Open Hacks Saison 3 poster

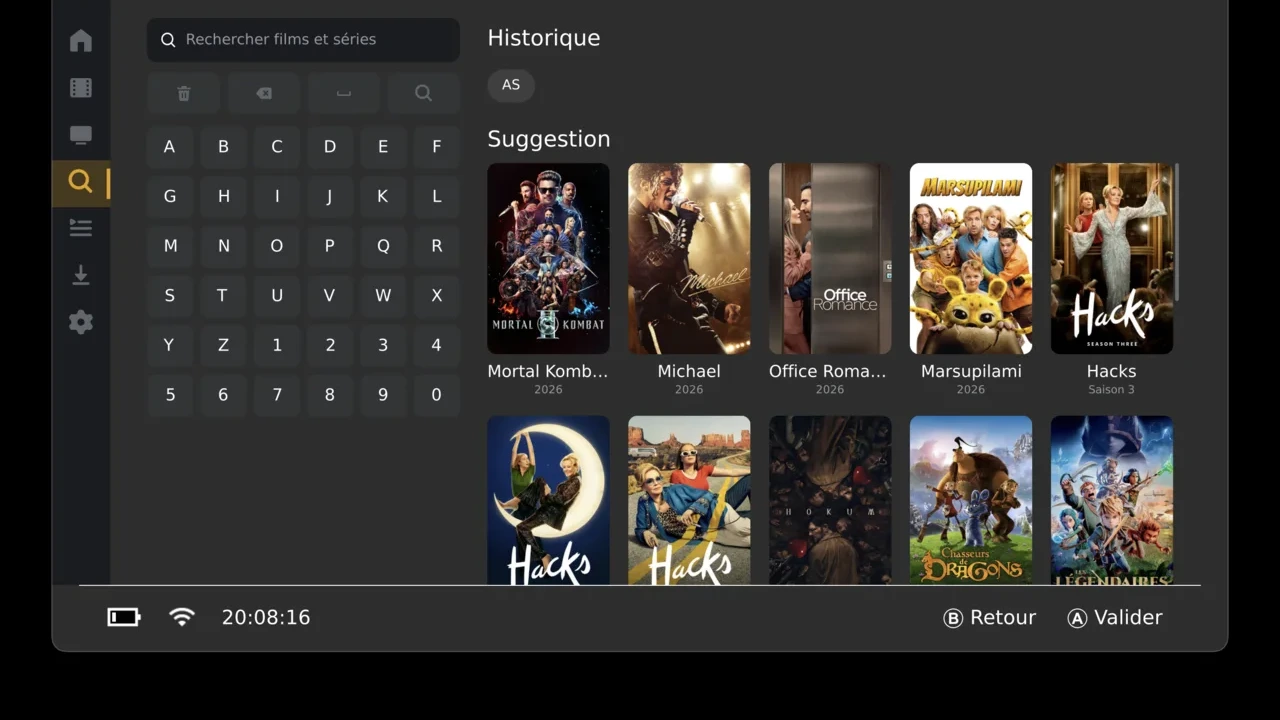1112,258
